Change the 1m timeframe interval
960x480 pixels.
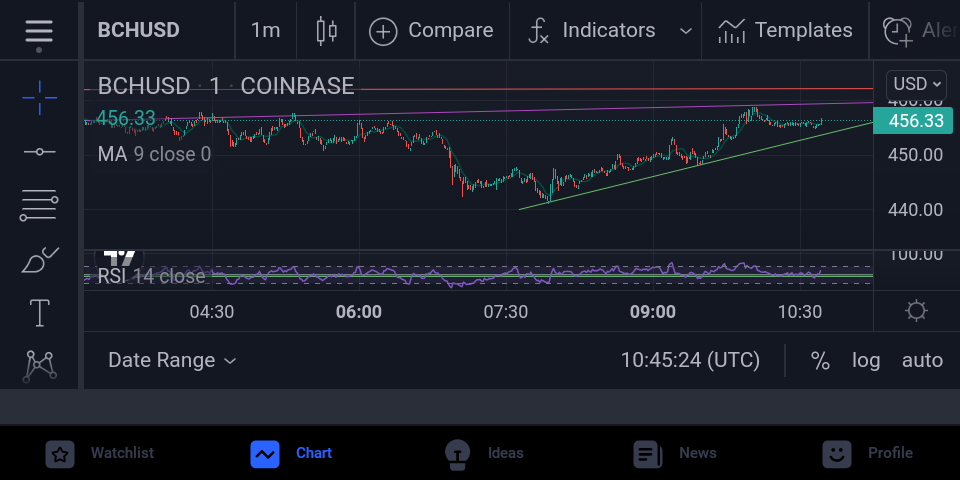(x=265, y=31)
